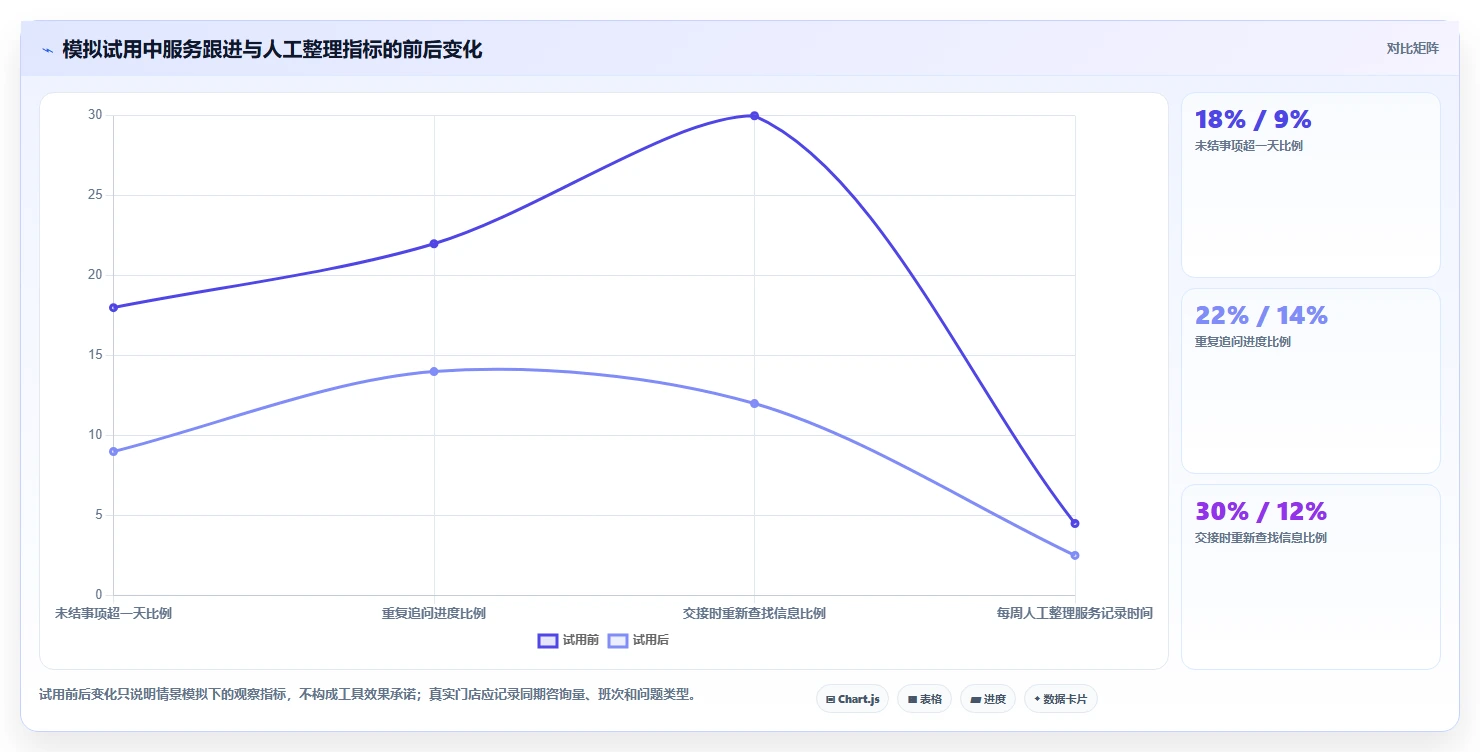This screenshot has width=1480, height=752.
Task: Click the 表格 tag chip
Action: pyautogui.click(x=924, y=699)
